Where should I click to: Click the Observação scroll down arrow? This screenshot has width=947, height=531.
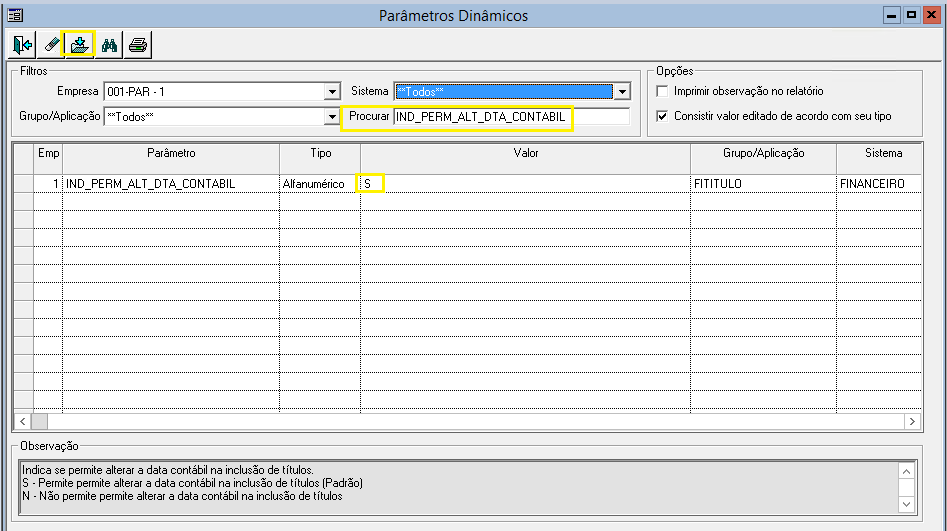(907, 504)
